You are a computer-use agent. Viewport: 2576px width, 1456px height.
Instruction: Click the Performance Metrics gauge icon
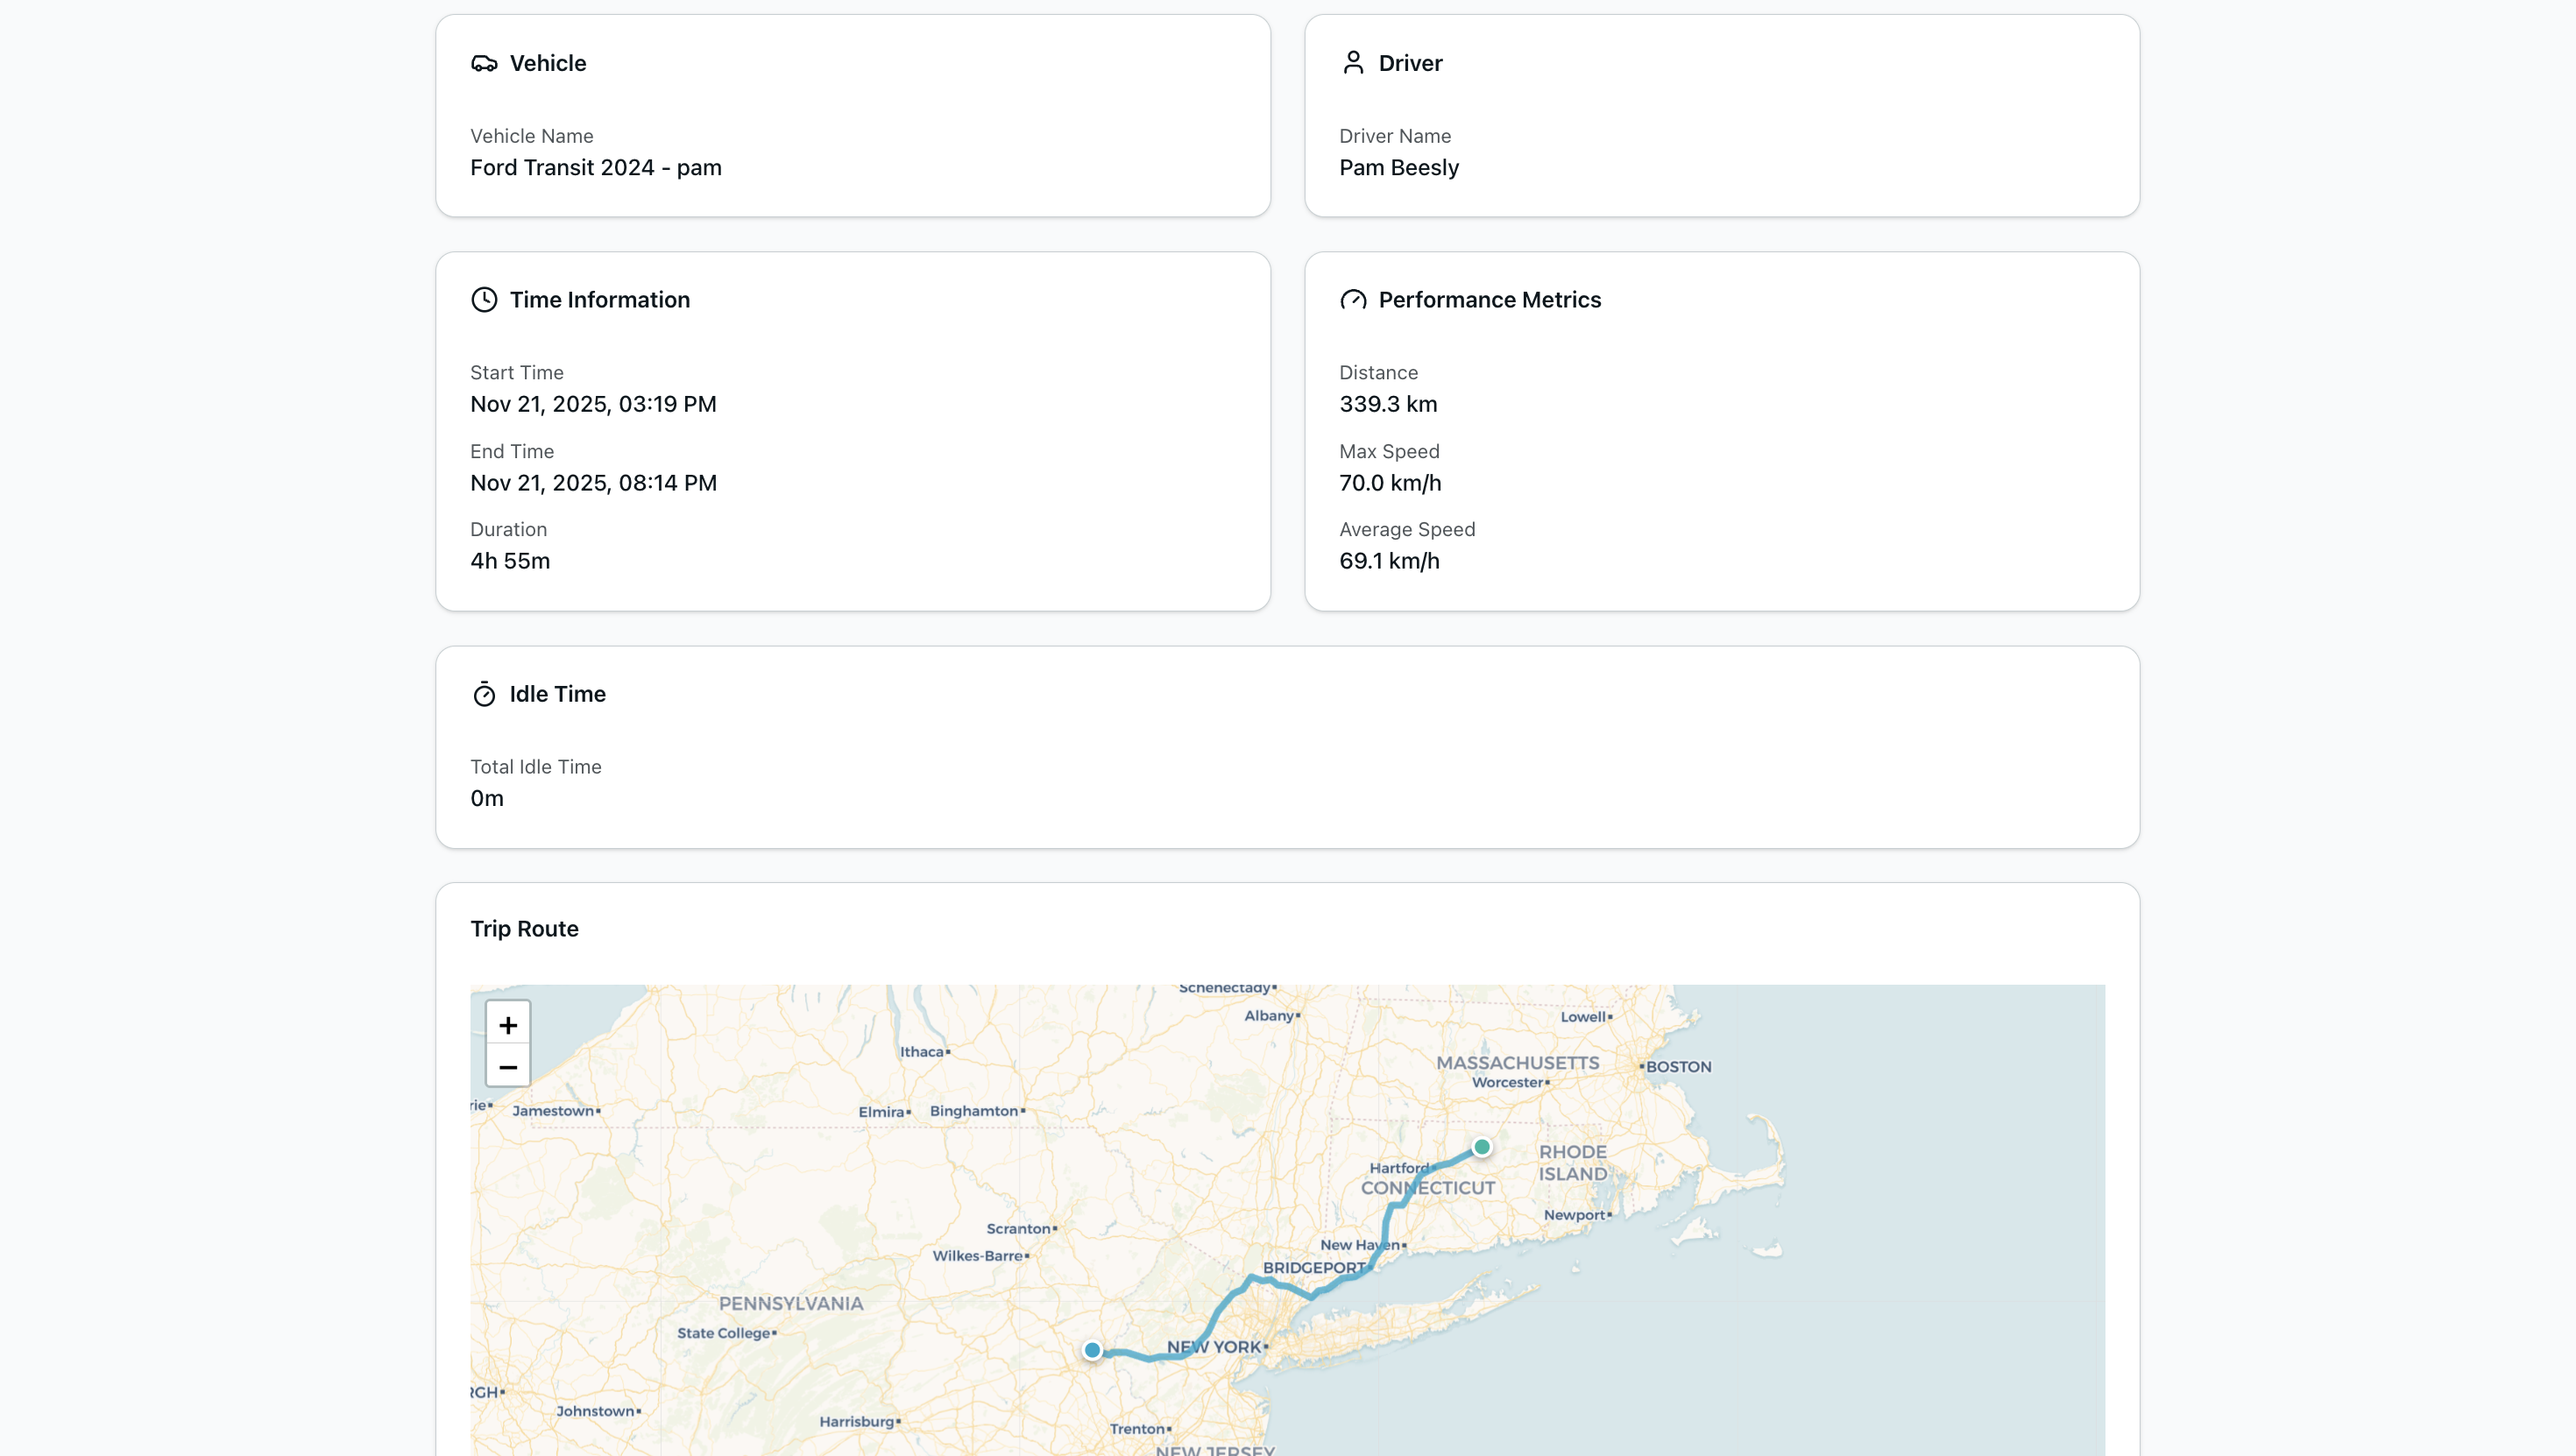coord(1353,300)
